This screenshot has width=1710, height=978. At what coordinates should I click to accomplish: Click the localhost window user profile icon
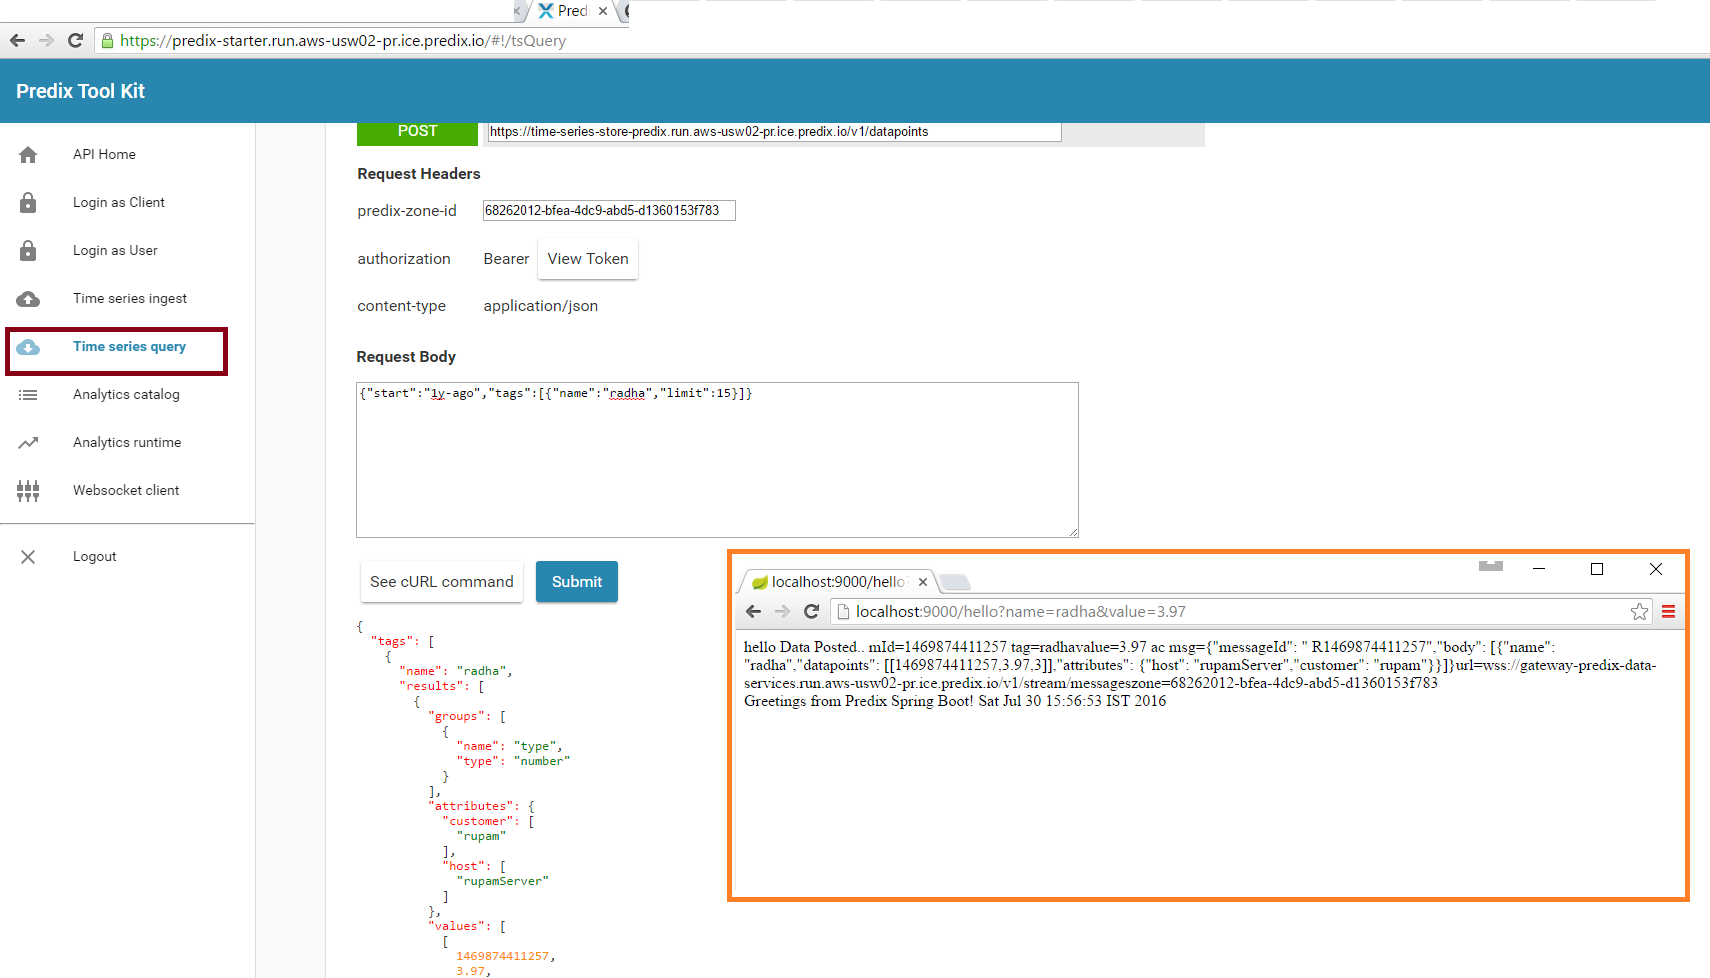point(1491,566)
